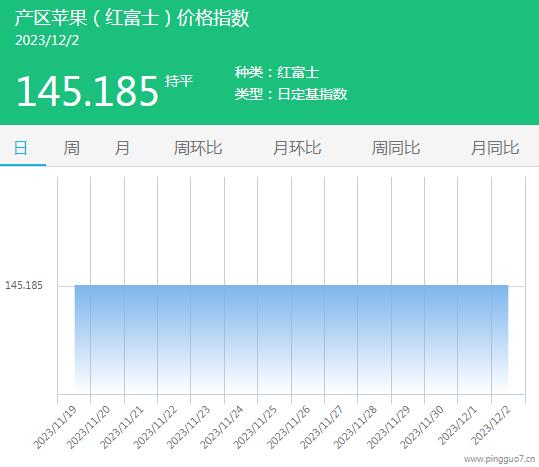Switch to the 月 (monthly) tab

click(x=122, y=148)
